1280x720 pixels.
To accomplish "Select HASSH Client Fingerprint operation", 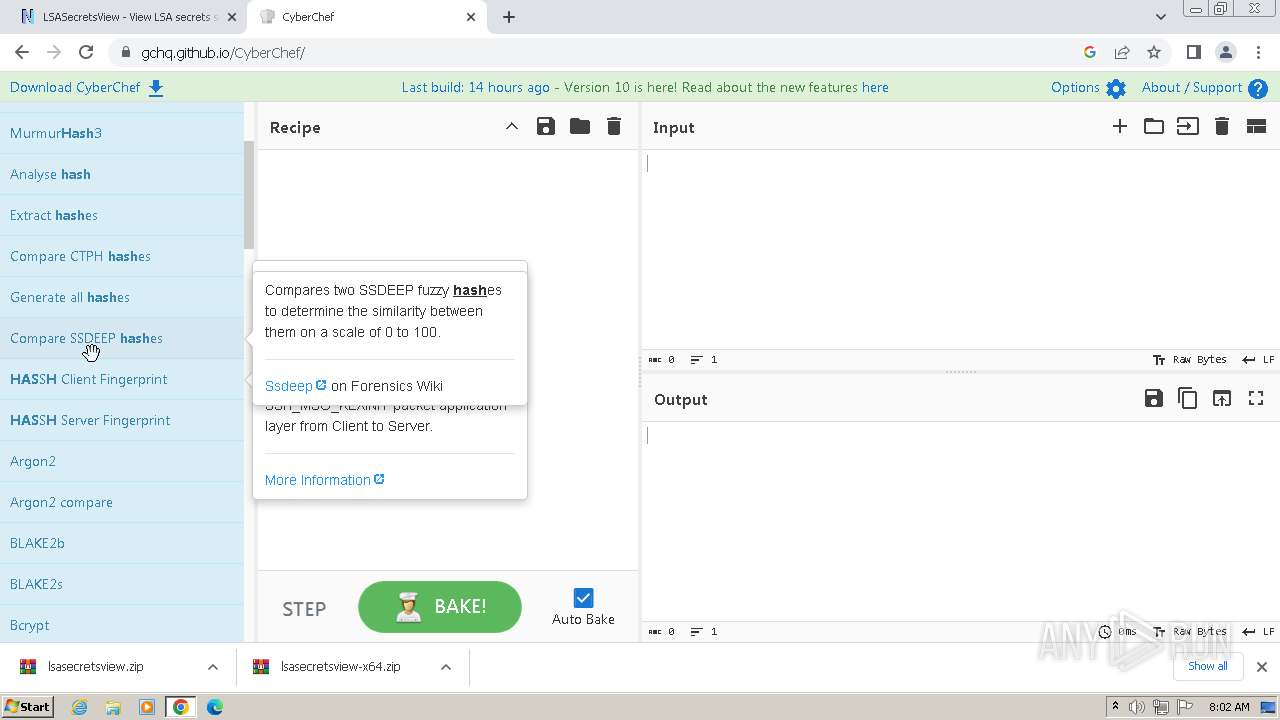I will coord(122,379).
